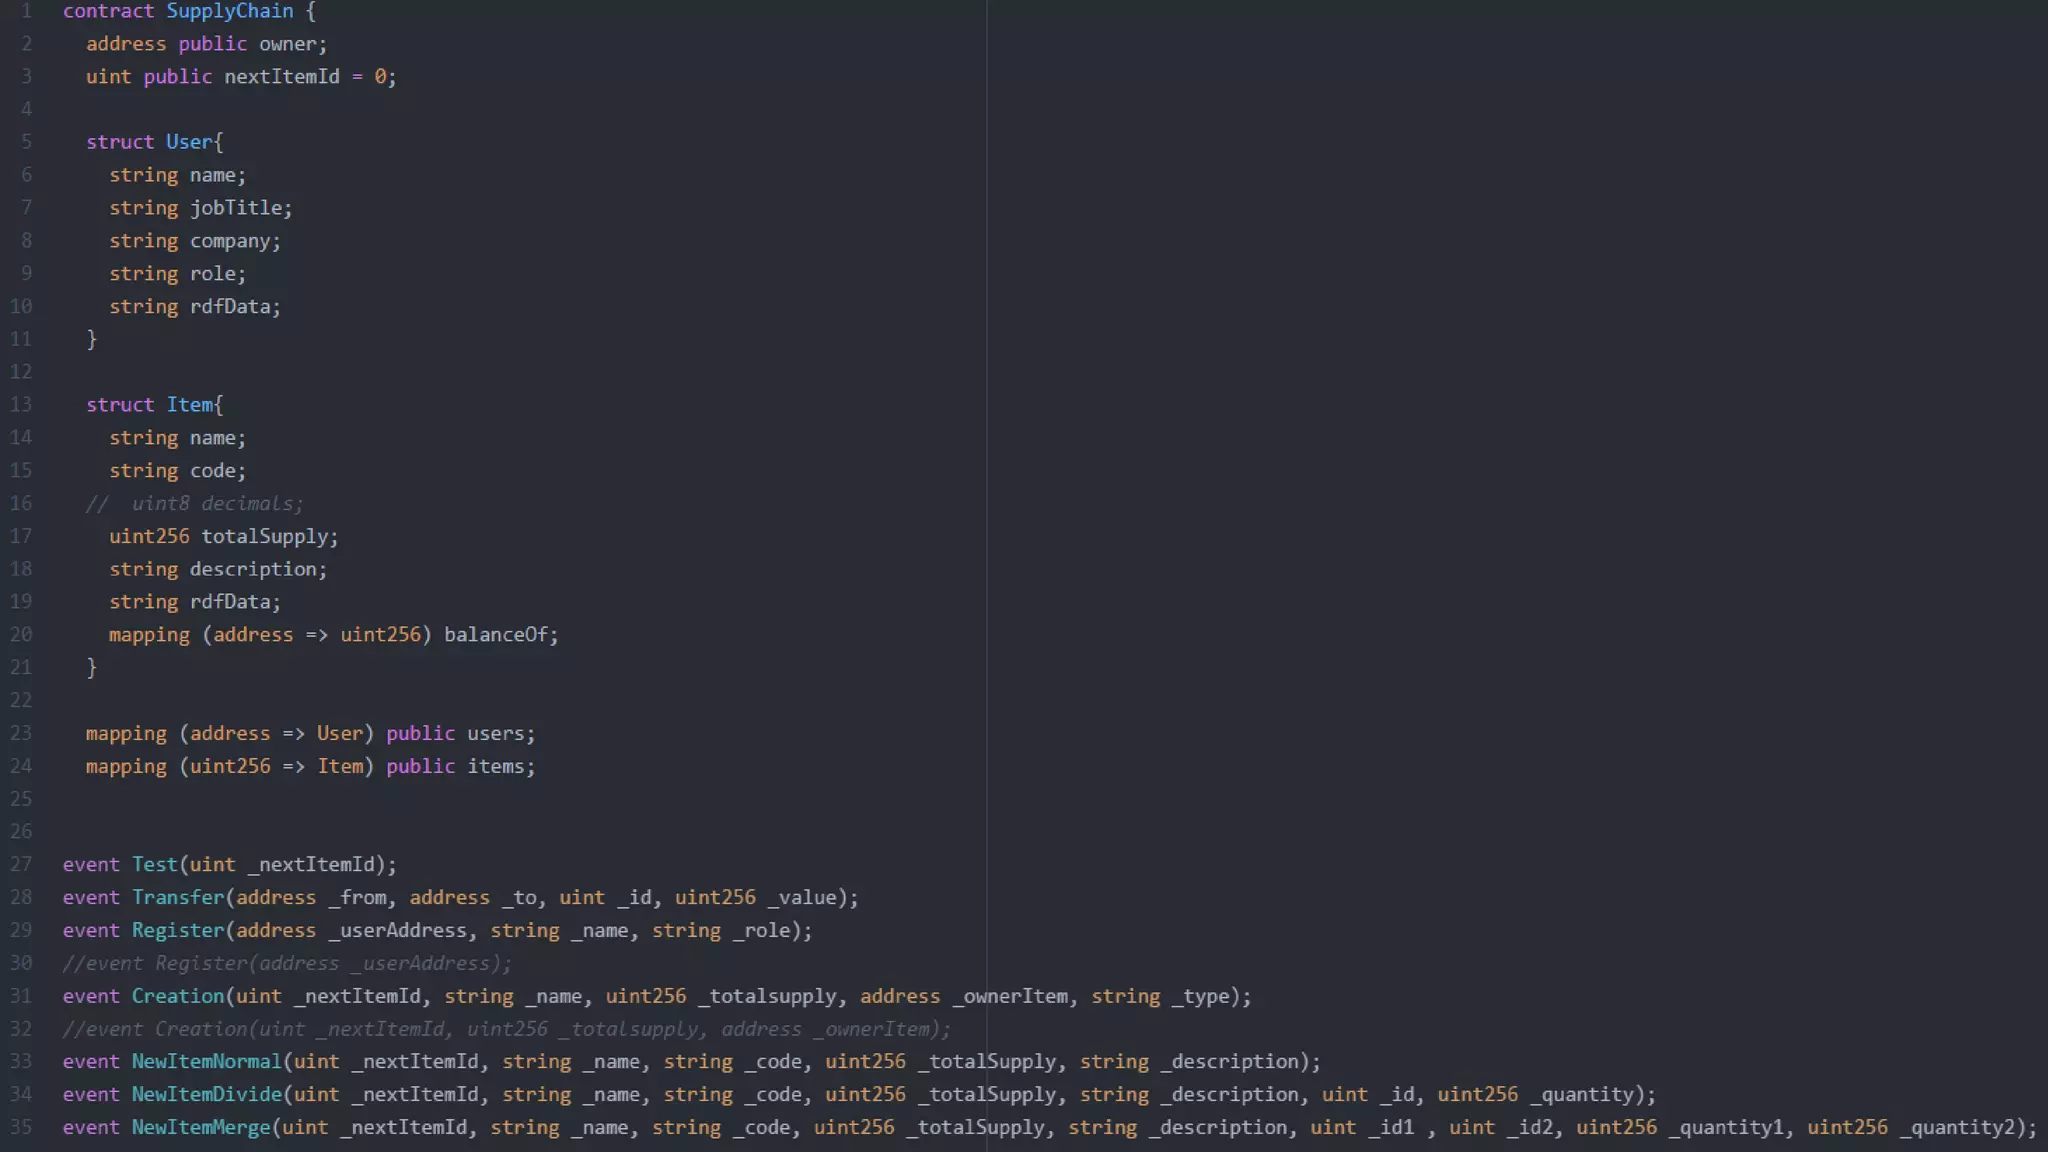This screenshot has width=2048, height=1152.
Task: Click the Creation event name on line 31
Action: 178,997
